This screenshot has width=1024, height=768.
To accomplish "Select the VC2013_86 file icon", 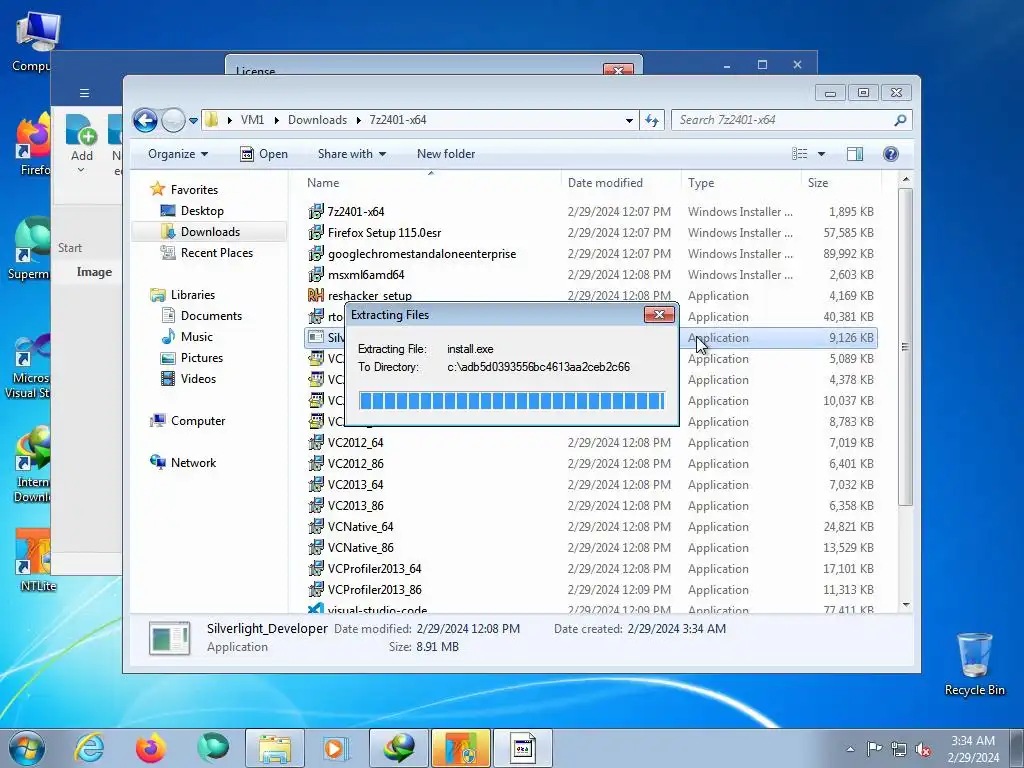I will 316,505.
